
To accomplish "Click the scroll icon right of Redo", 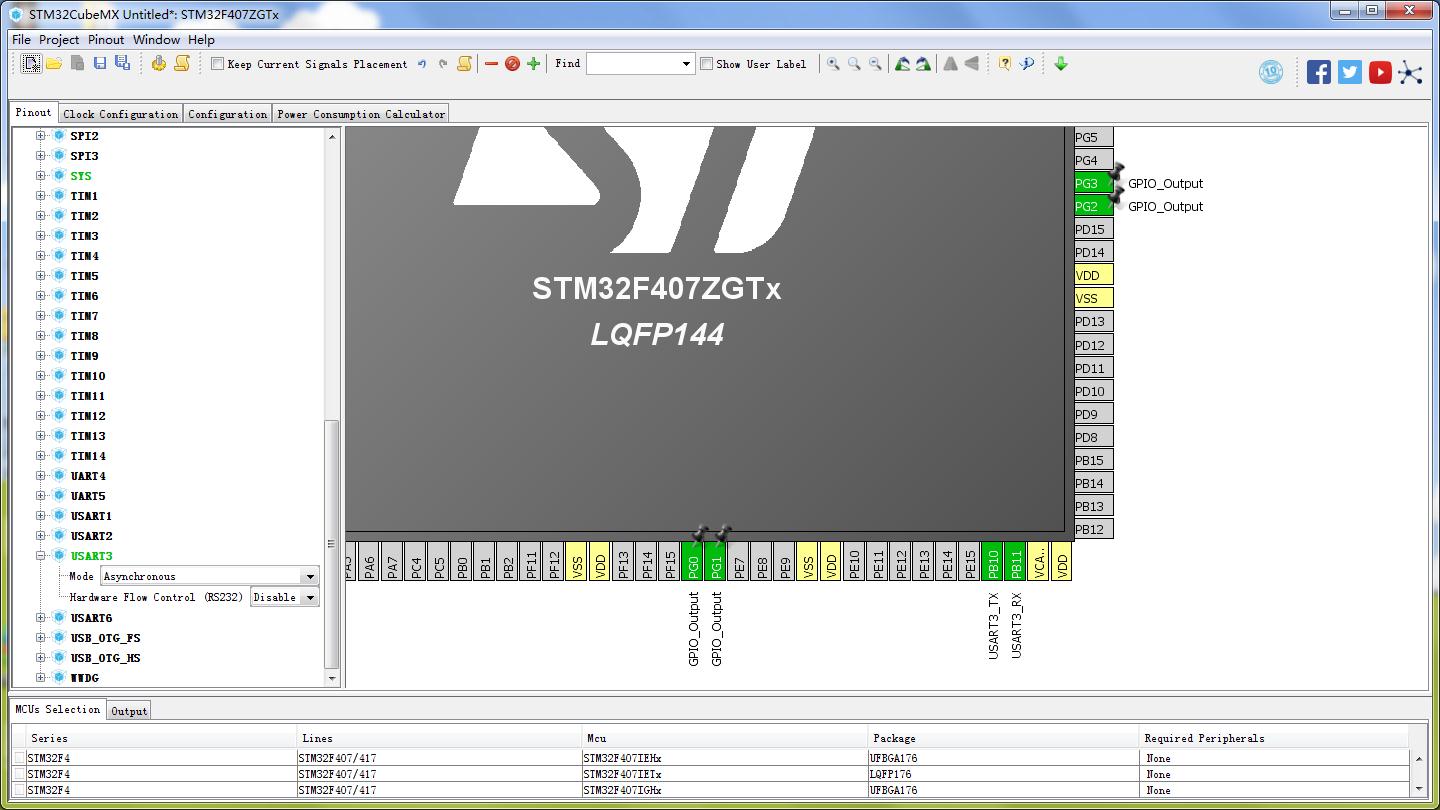I will click(x=464, y=64).
